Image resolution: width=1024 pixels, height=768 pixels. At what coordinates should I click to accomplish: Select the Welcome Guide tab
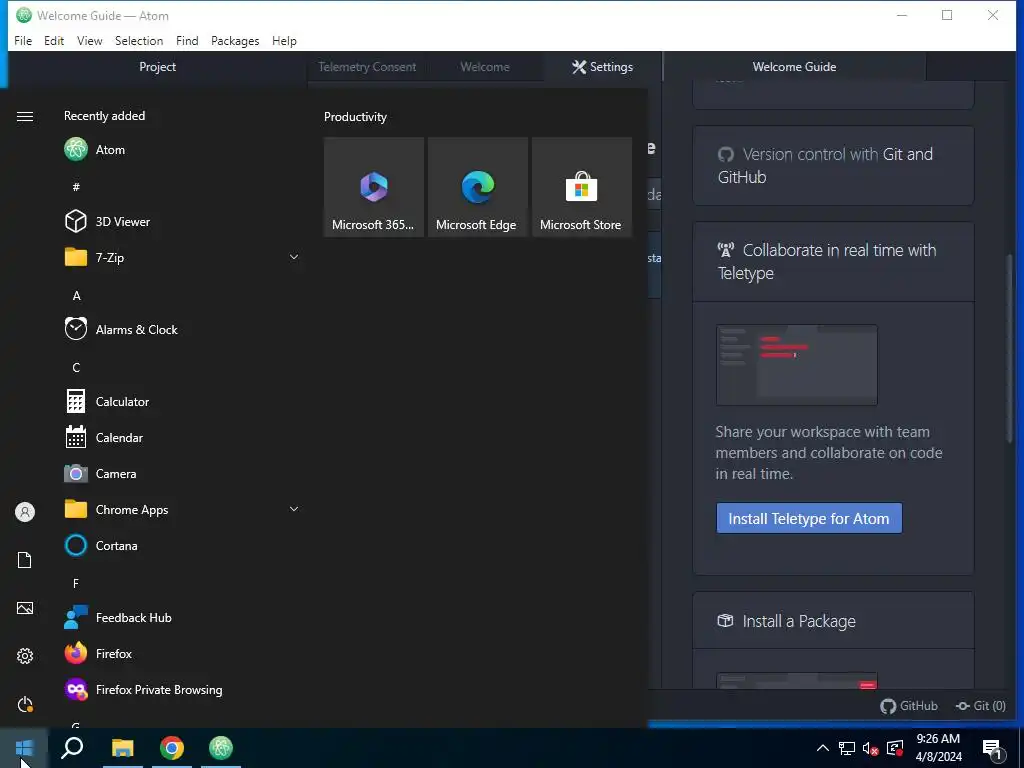[794, 67]
